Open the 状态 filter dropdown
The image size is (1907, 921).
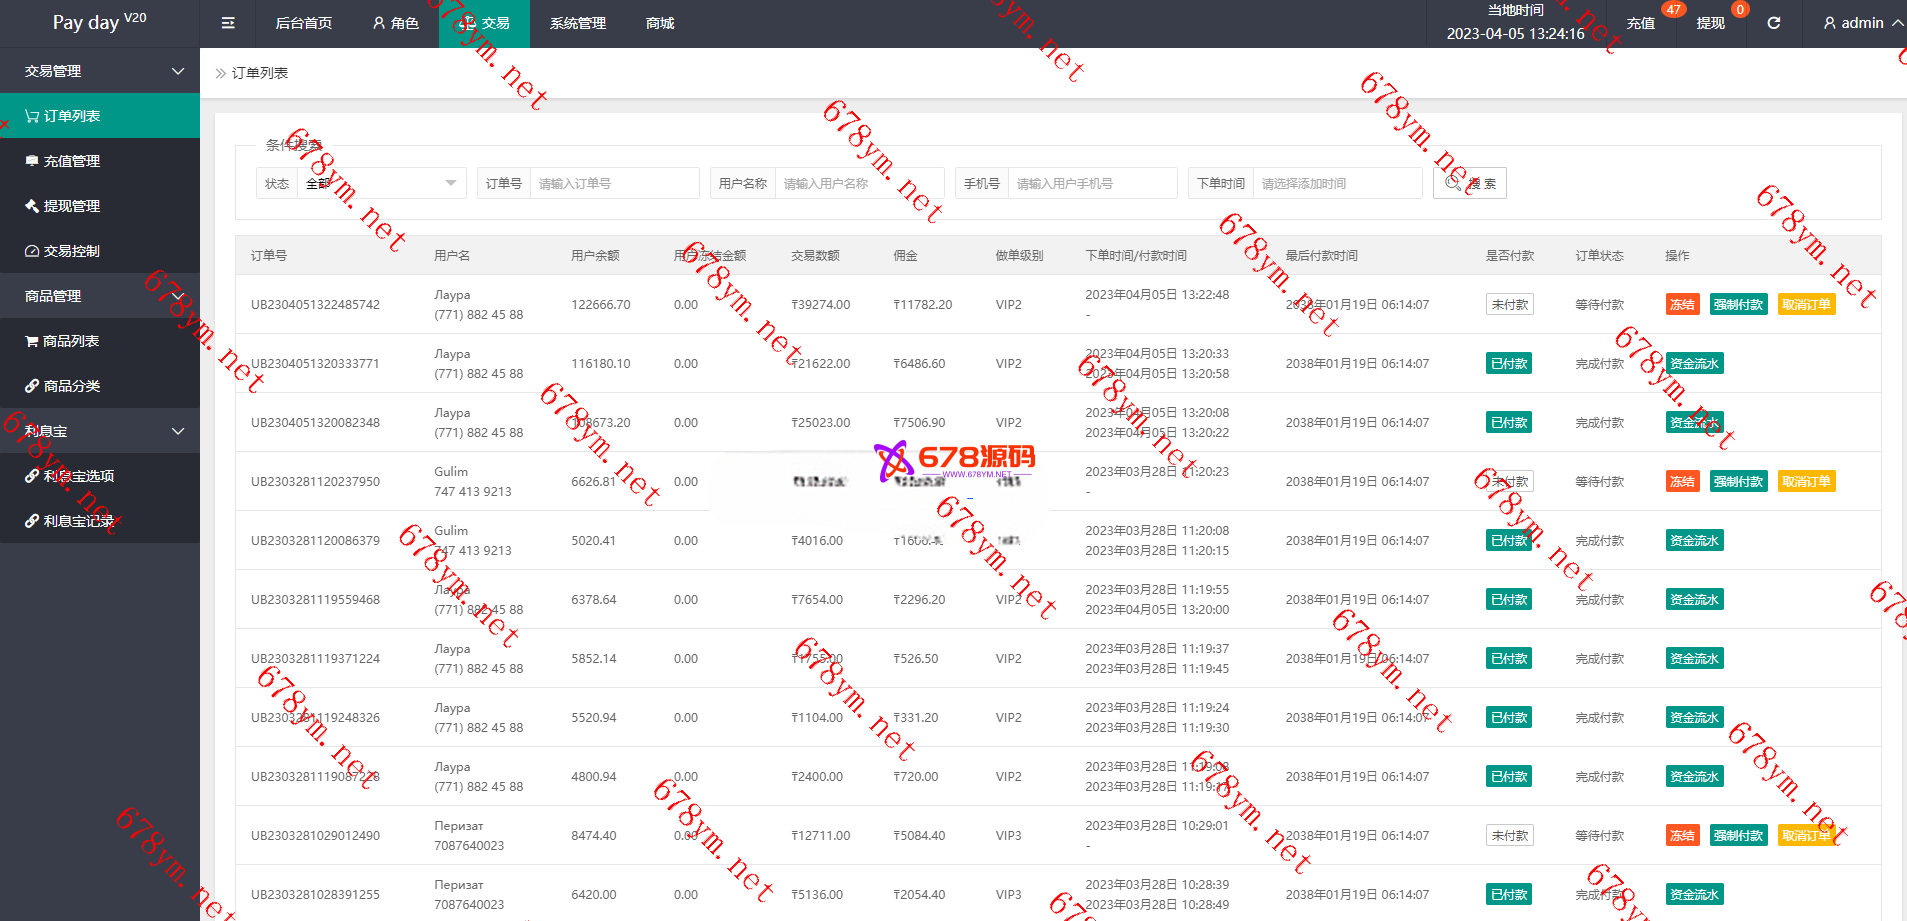pos(381,183)
